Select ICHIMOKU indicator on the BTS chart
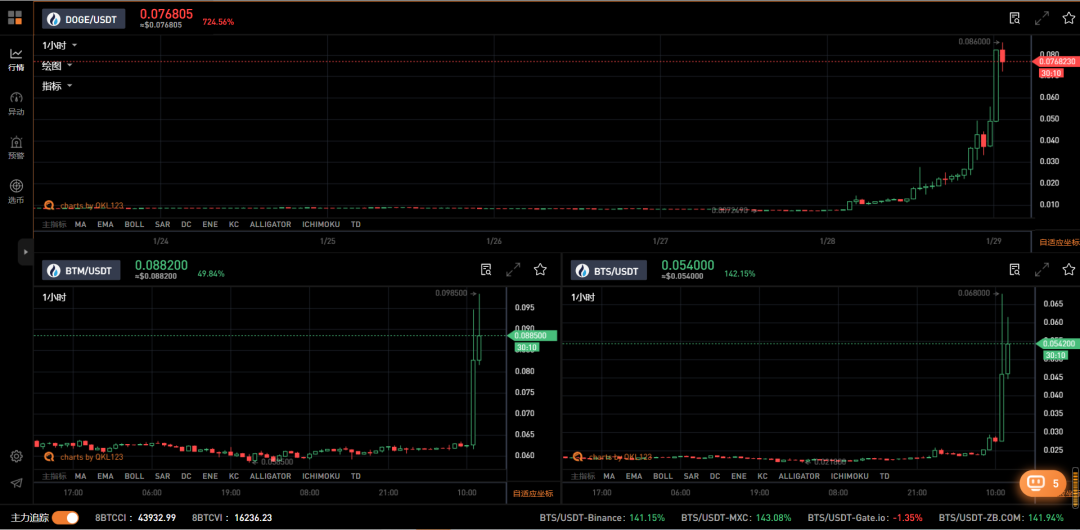This screenshot has width=1080, height=530. (850, 476)
